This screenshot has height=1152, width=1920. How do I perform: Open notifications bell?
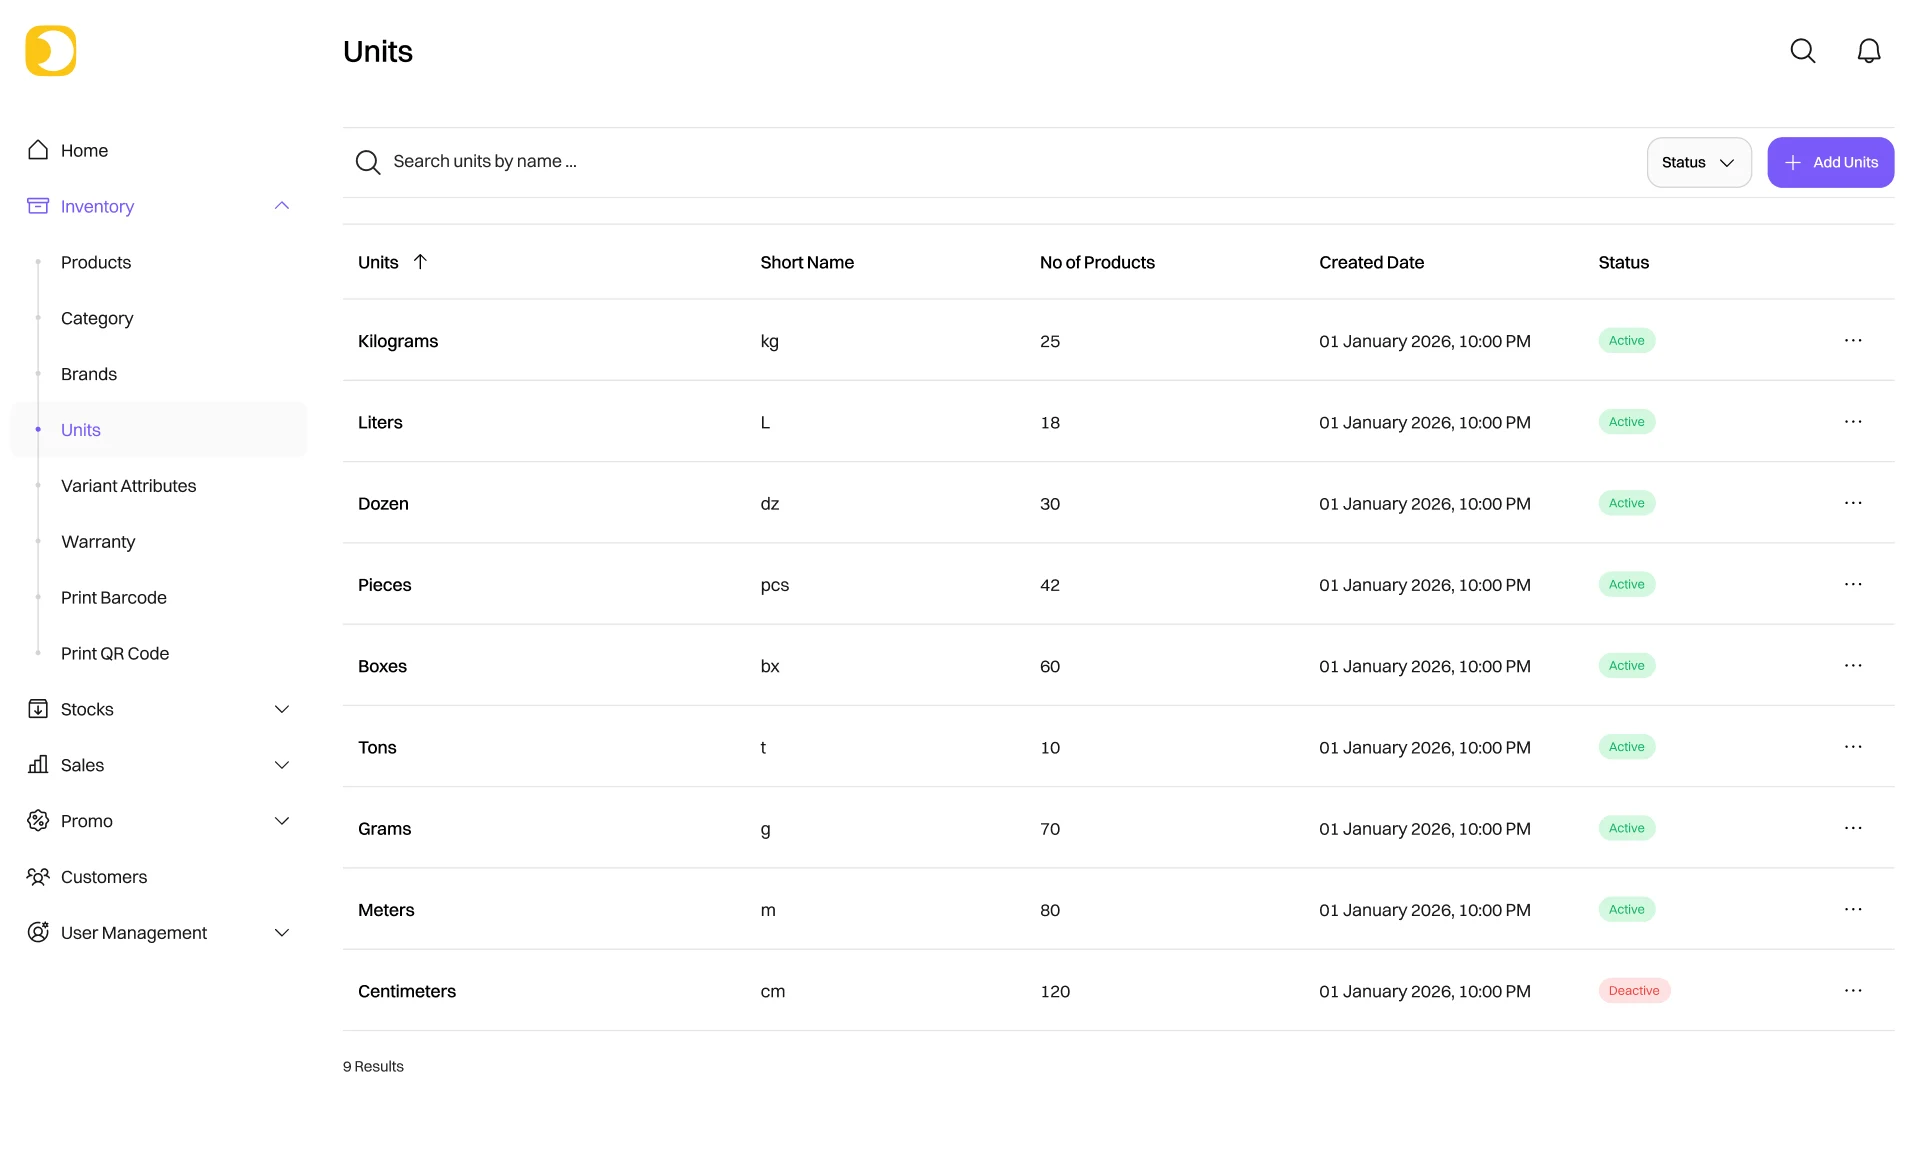[x=1870, y=50]
